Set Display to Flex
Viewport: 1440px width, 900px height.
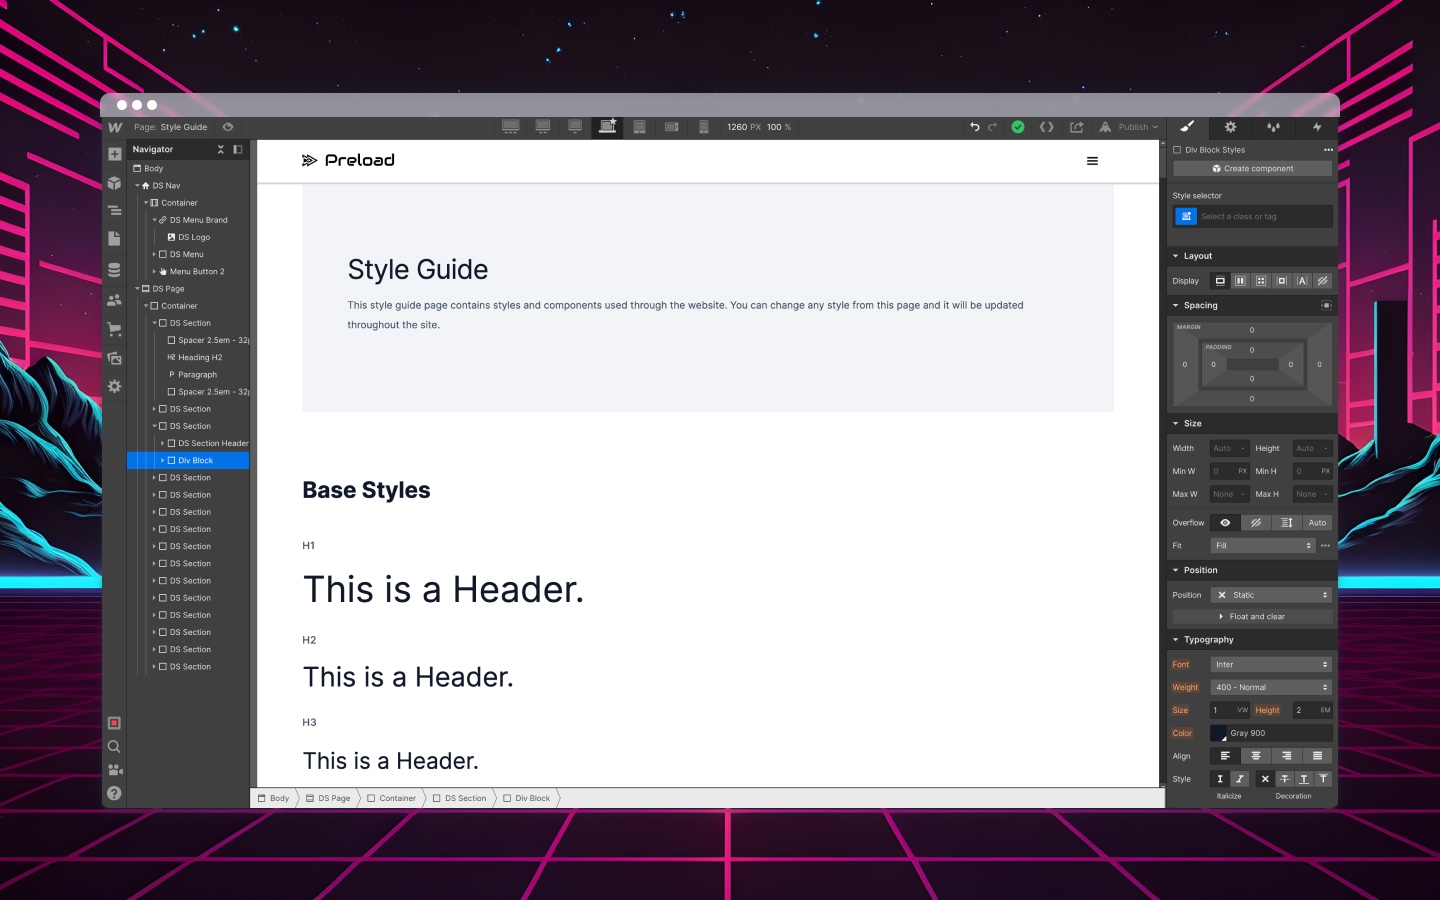tap(1240, 281)
